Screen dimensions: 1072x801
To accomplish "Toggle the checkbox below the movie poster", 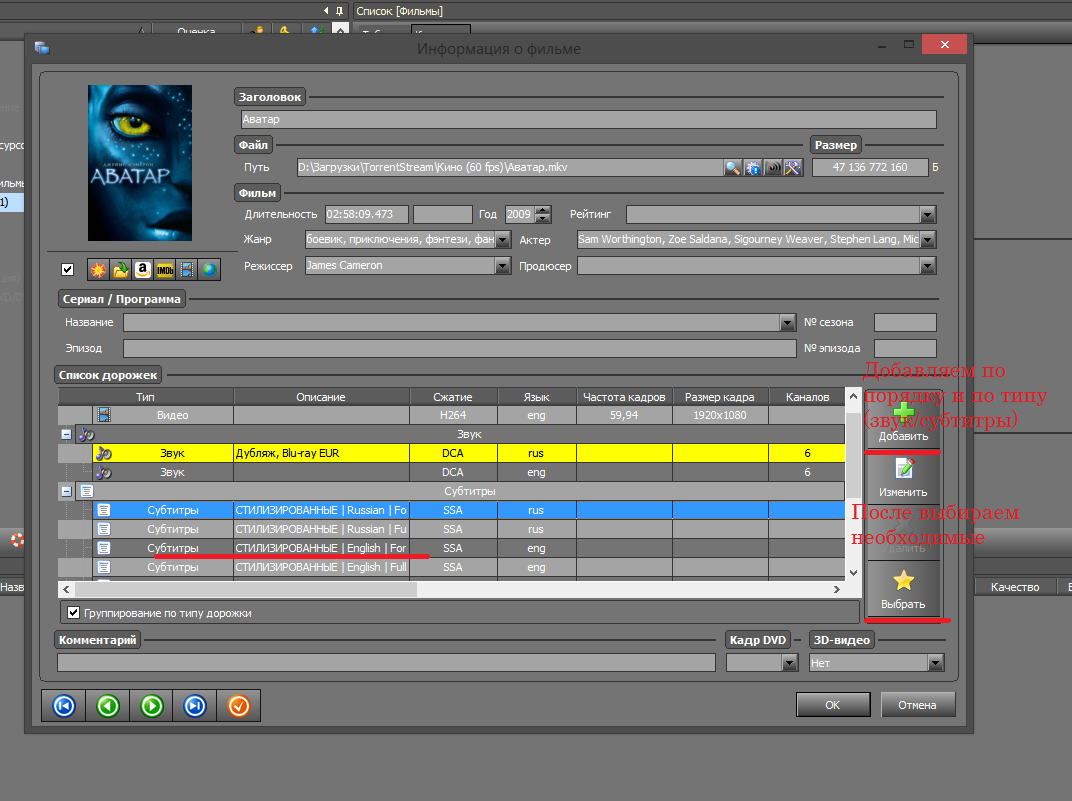I will point(68,269).
